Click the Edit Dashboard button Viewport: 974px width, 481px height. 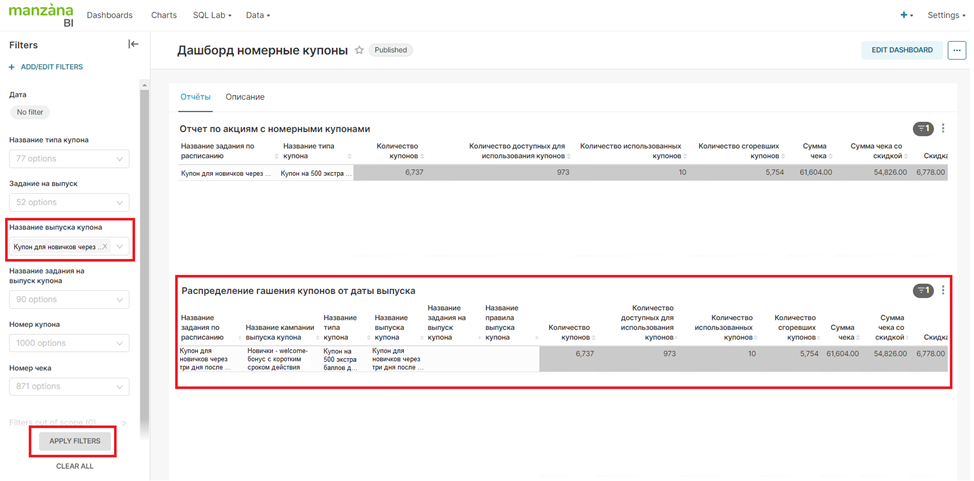coord(901,50)
